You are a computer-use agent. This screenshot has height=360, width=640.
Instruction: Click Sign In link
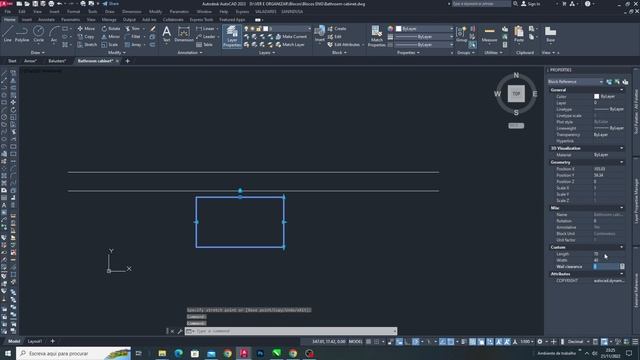pyautogui.click(x=531, y=4)
